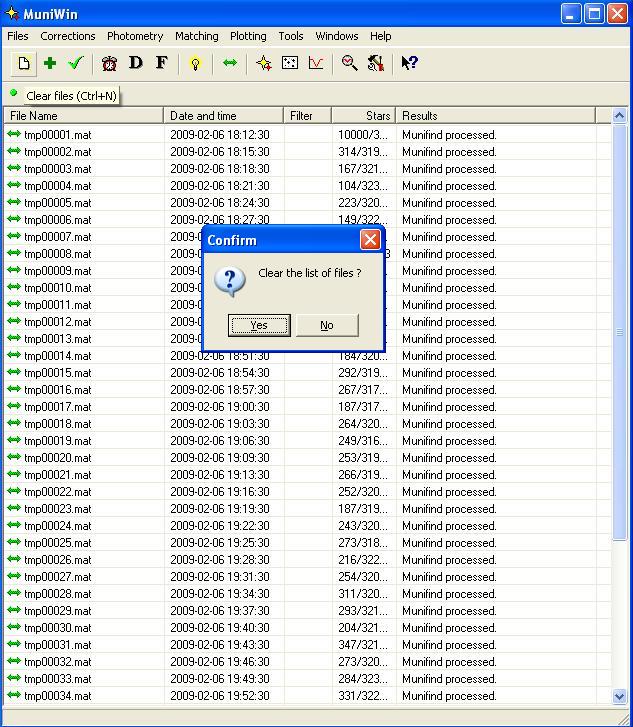Sort list by File Name column header
This screenshot has height=727, width=633.
(84, 116)
